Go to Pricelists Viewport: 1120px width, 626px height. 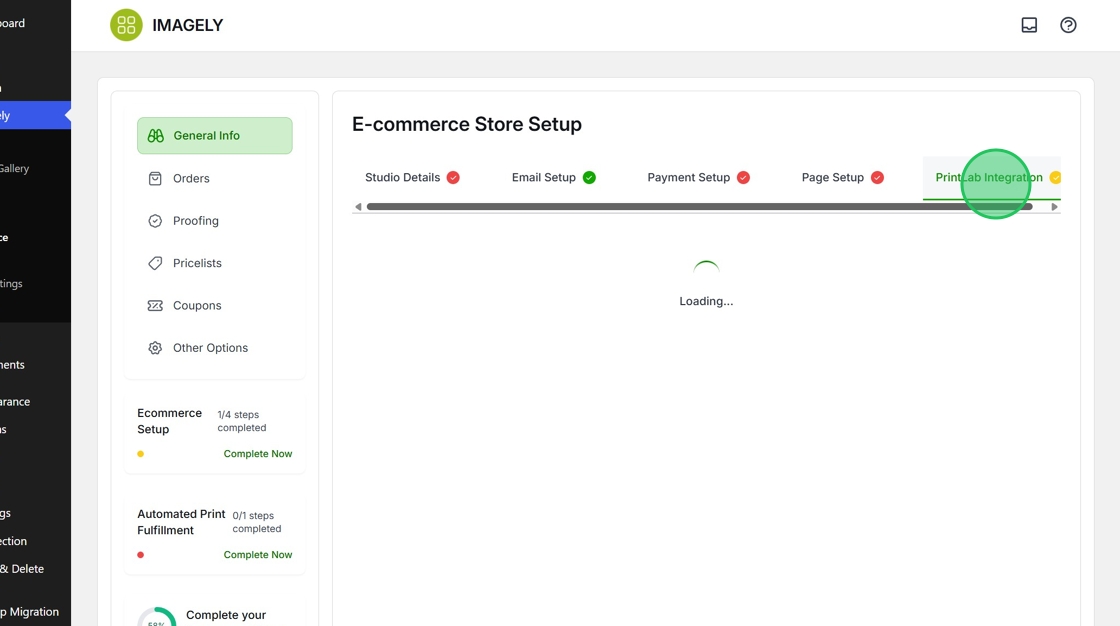pos(215,263)
